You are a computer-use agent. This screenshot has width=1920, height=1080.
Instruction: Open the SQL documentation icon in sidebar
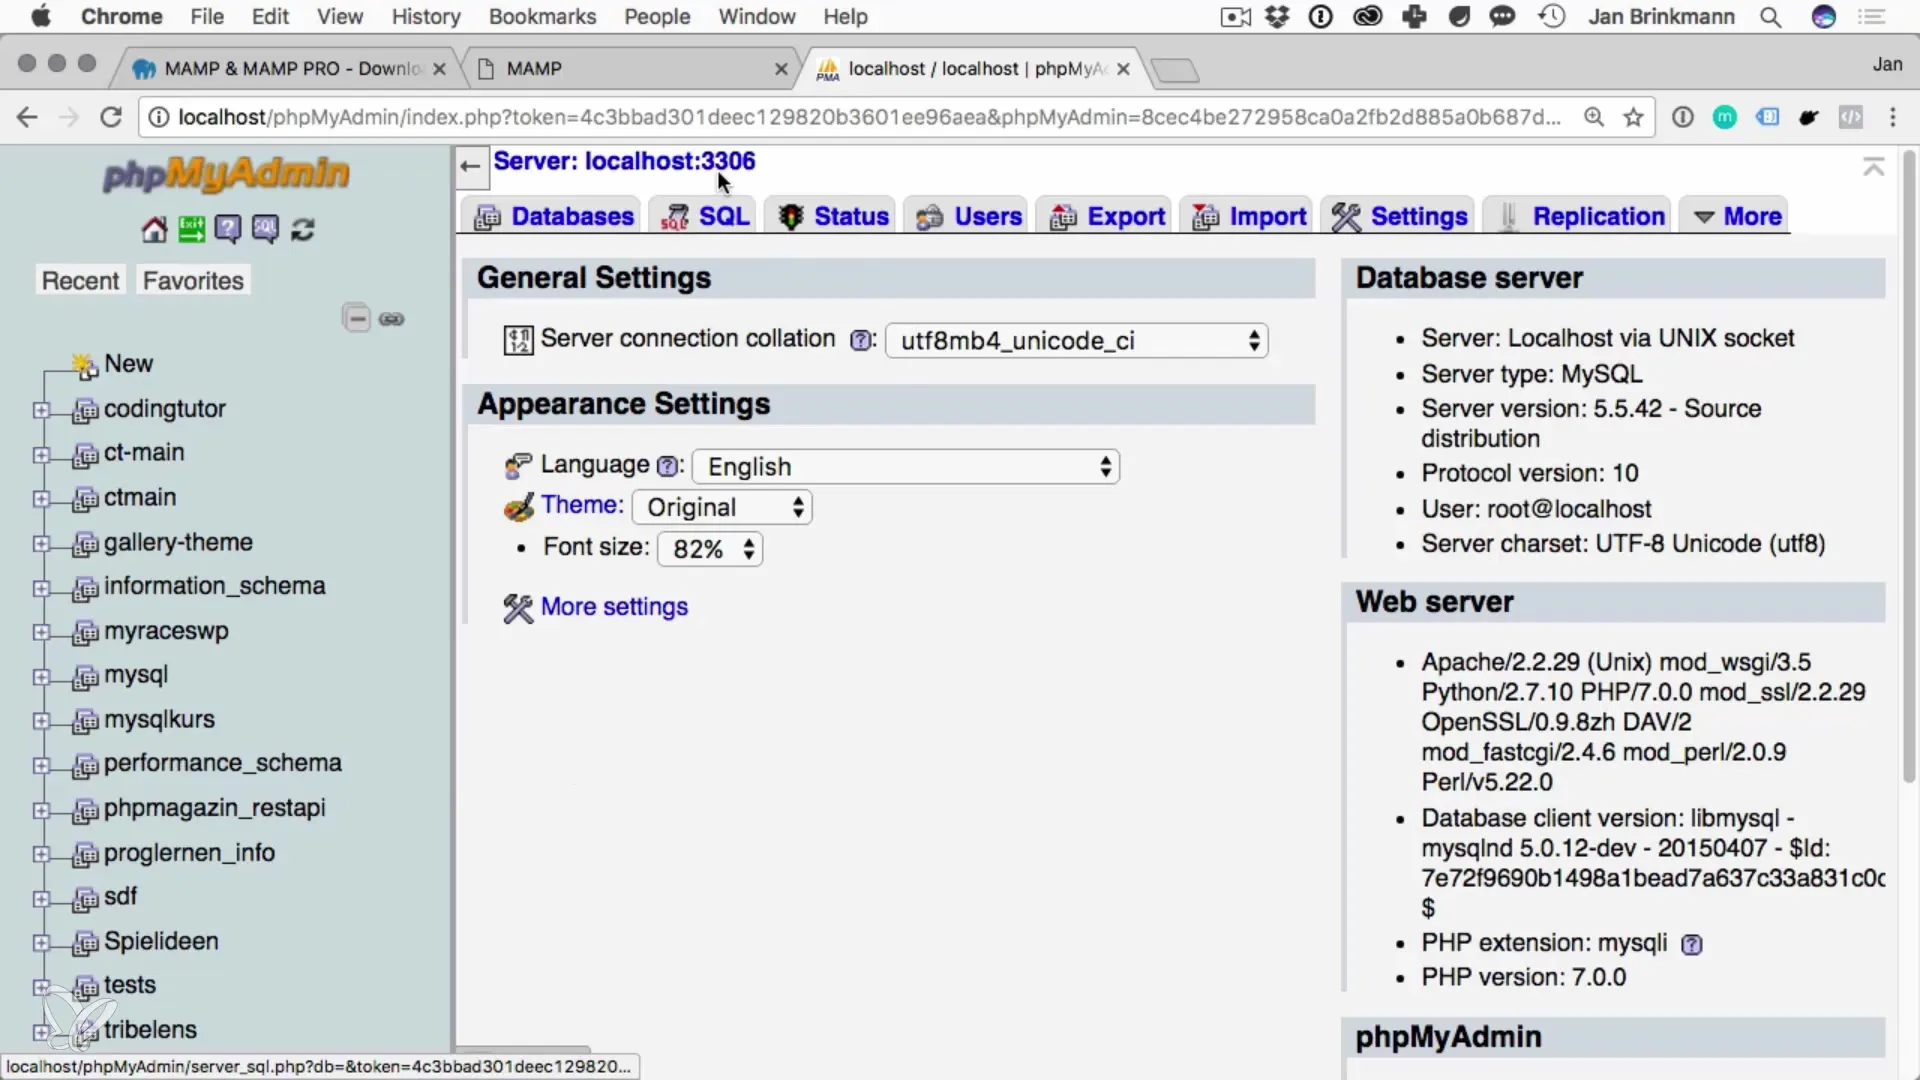click(x=265, y=230)
